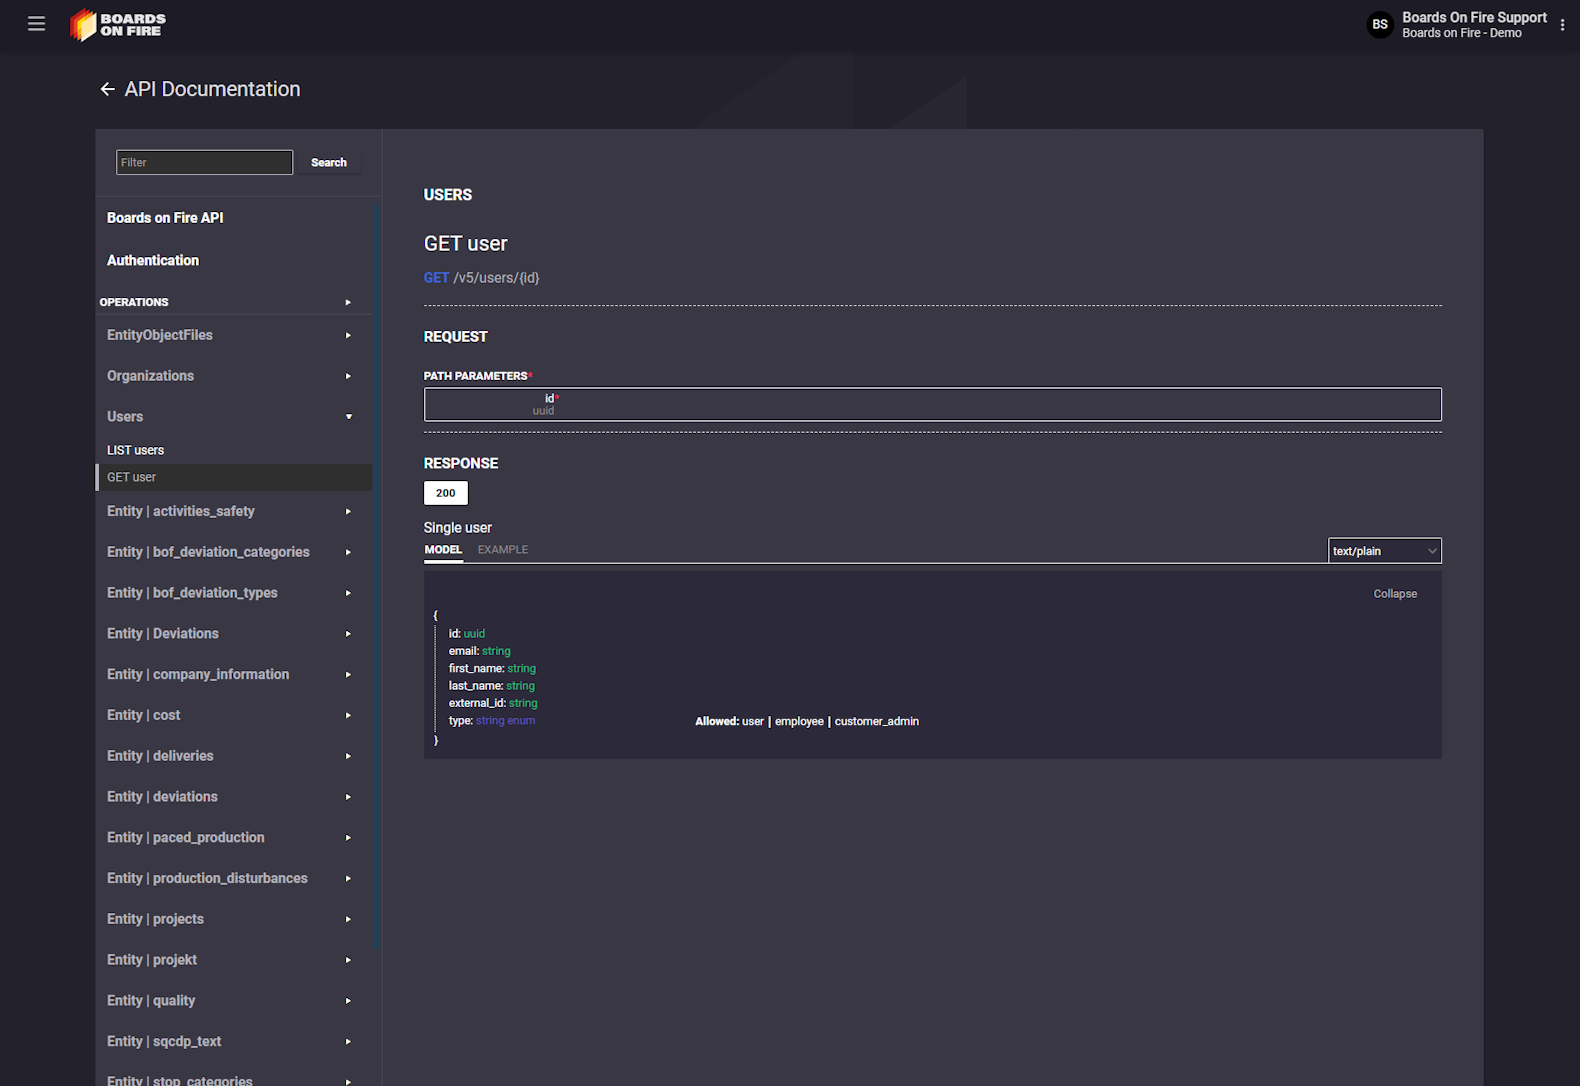Select the MODEL tab
Viewport: 1580px width, 1086px height.
pyautogui.click(x=443, y=550)
